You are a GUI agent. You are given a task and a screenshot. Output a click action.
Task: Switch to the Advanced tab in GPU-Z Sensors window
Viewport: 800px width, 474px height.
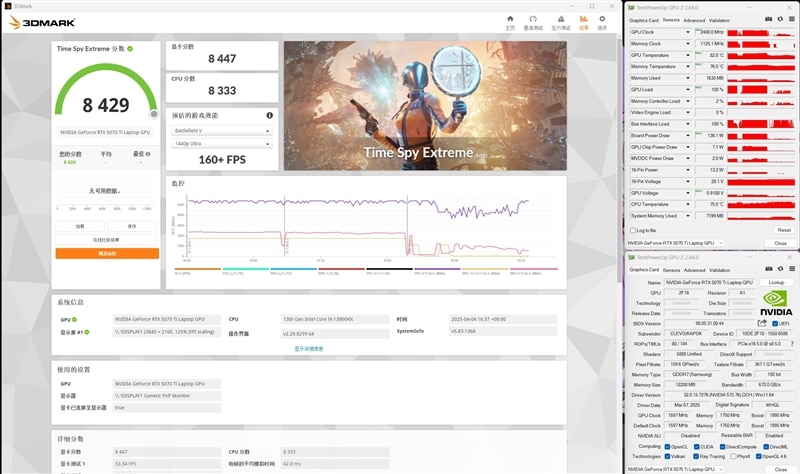click(694, 20)
